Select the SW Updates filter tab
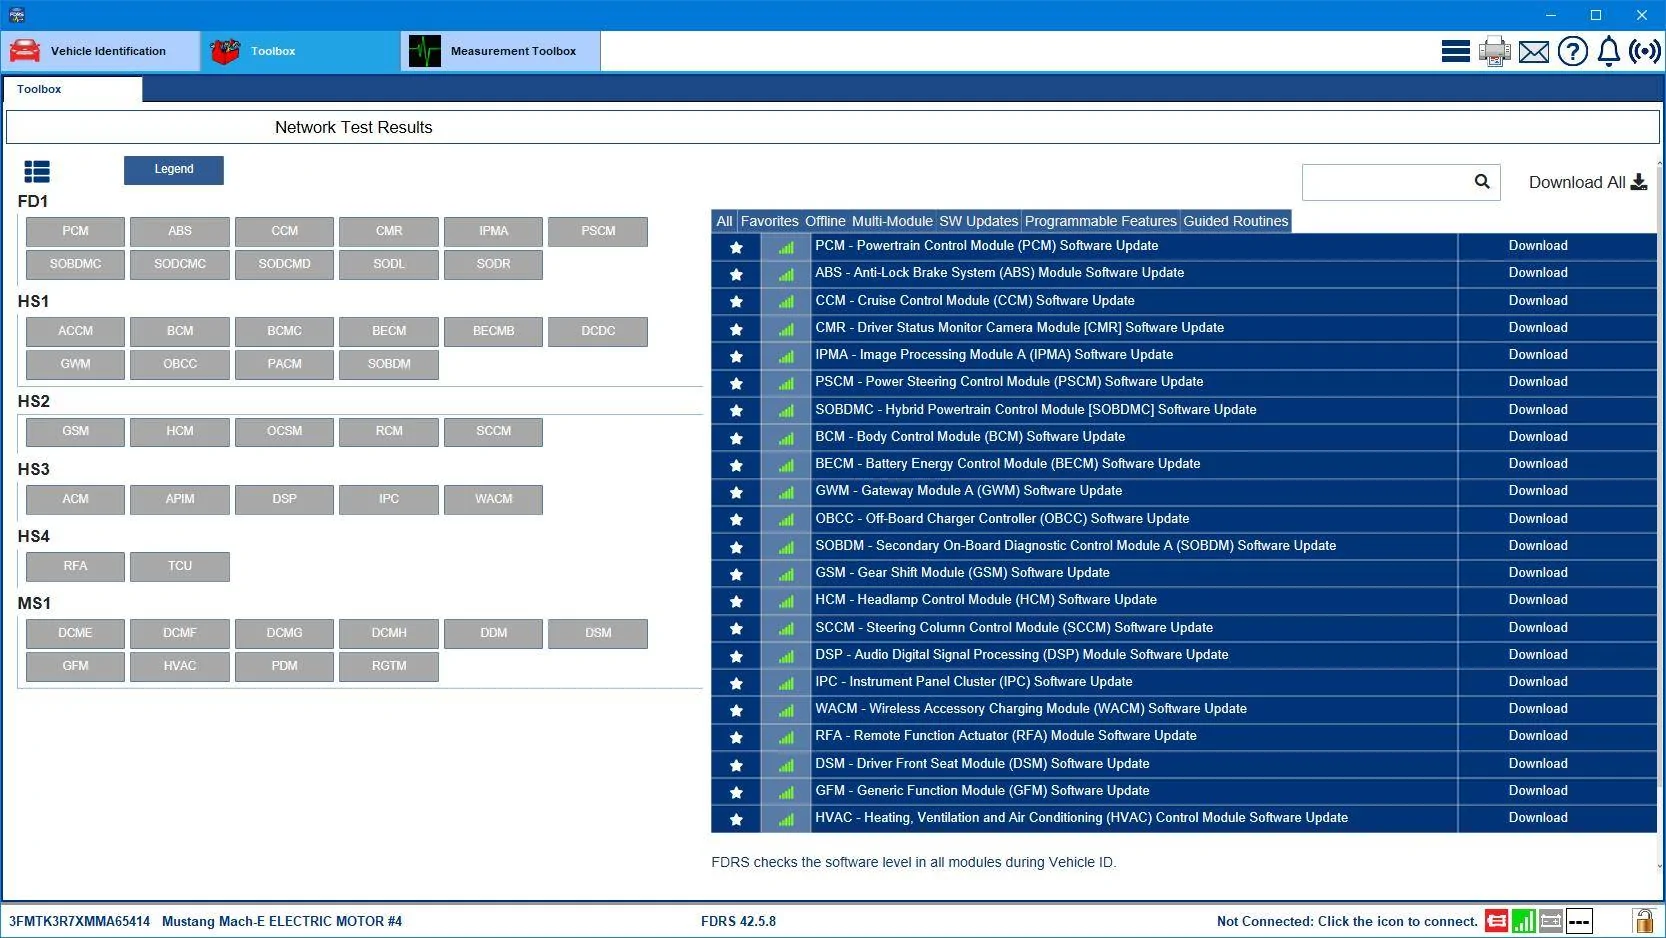Screen dimensions: 1666x938 [978, 221]
